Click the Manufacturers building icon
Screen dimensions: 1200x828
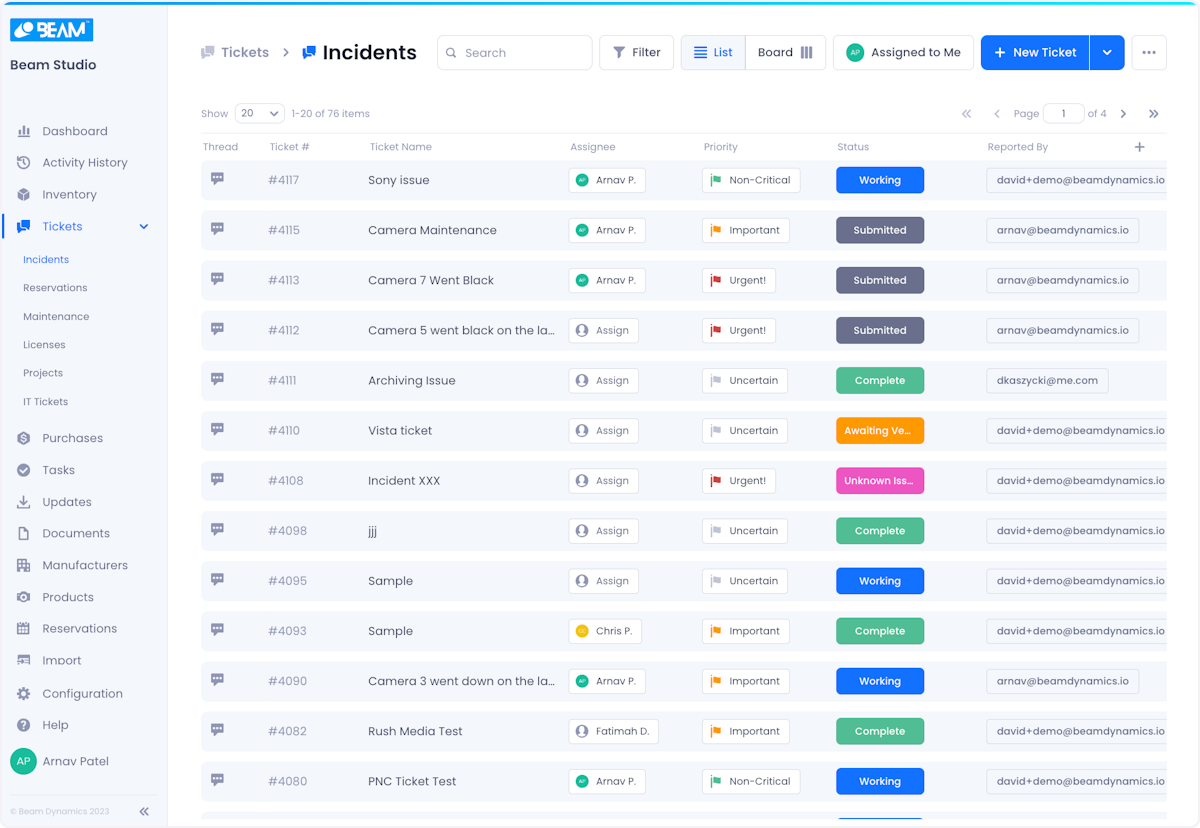(24, 565)
